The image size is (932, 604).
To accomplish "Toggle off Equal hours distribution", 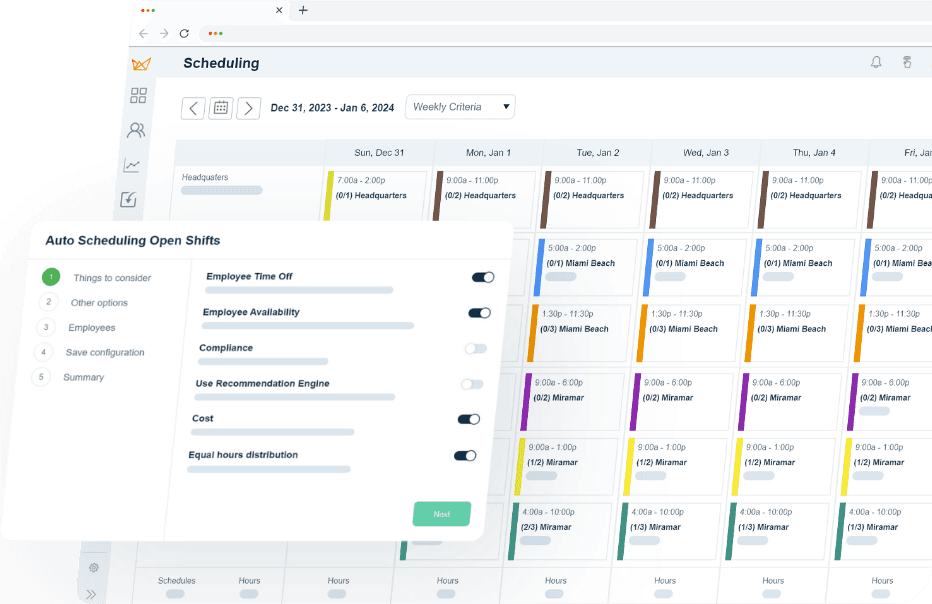I will 465,455.
